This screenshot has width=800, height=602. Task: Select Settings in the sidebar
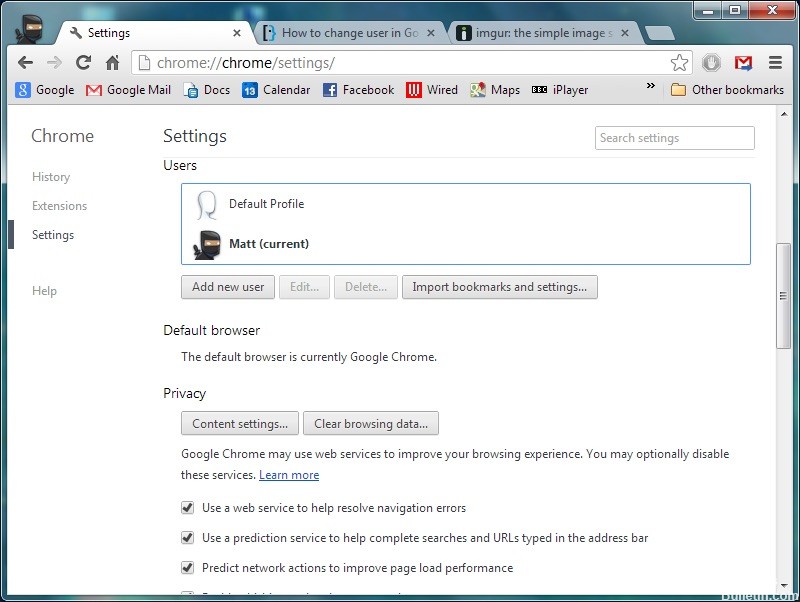coord(53,235)
